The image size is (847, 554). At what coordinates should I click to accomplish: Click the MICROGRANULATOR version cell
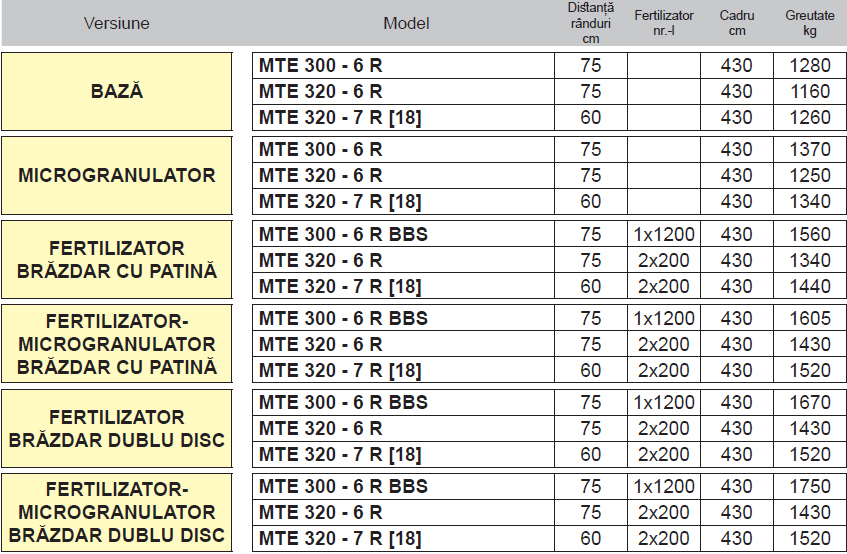click(x=117, y=175)
